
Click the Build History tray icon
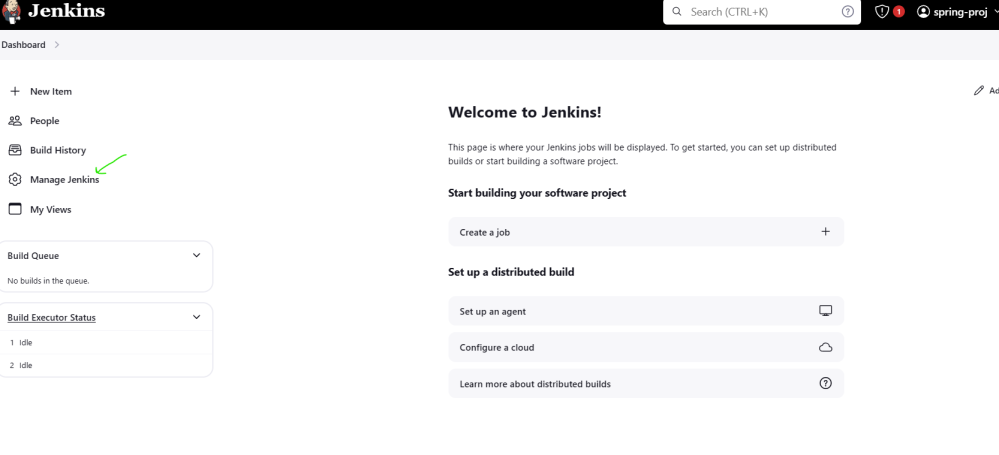coord(14,150)
